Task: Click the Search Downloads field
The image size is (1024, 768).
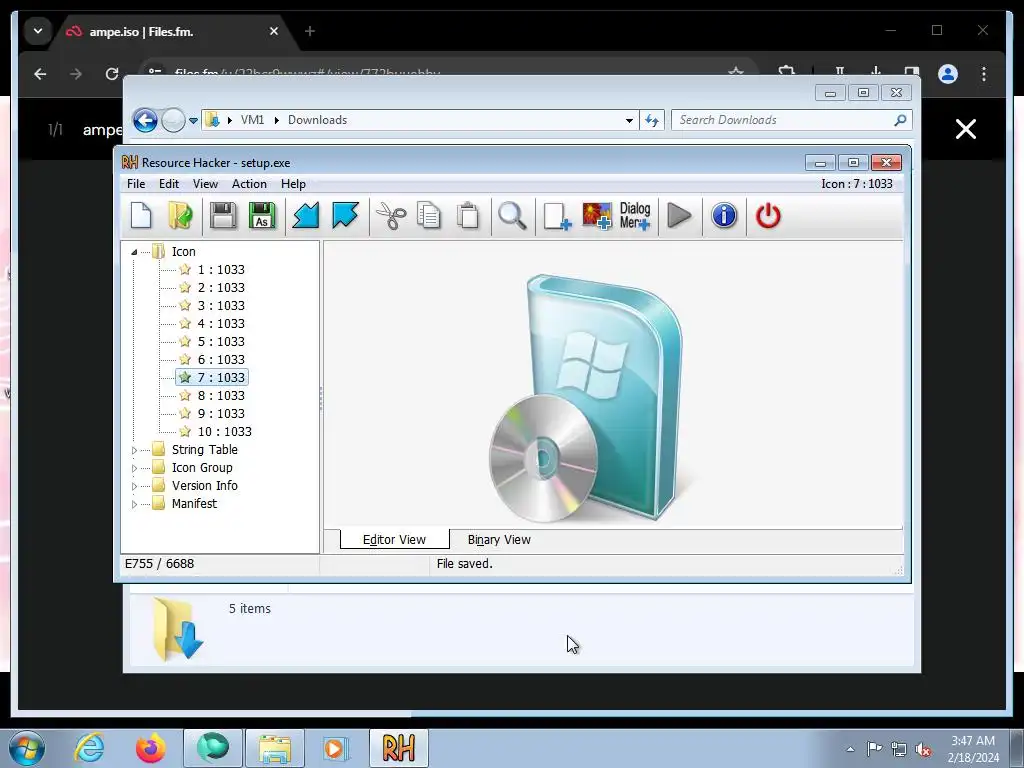Action: (x=792, y=120)
